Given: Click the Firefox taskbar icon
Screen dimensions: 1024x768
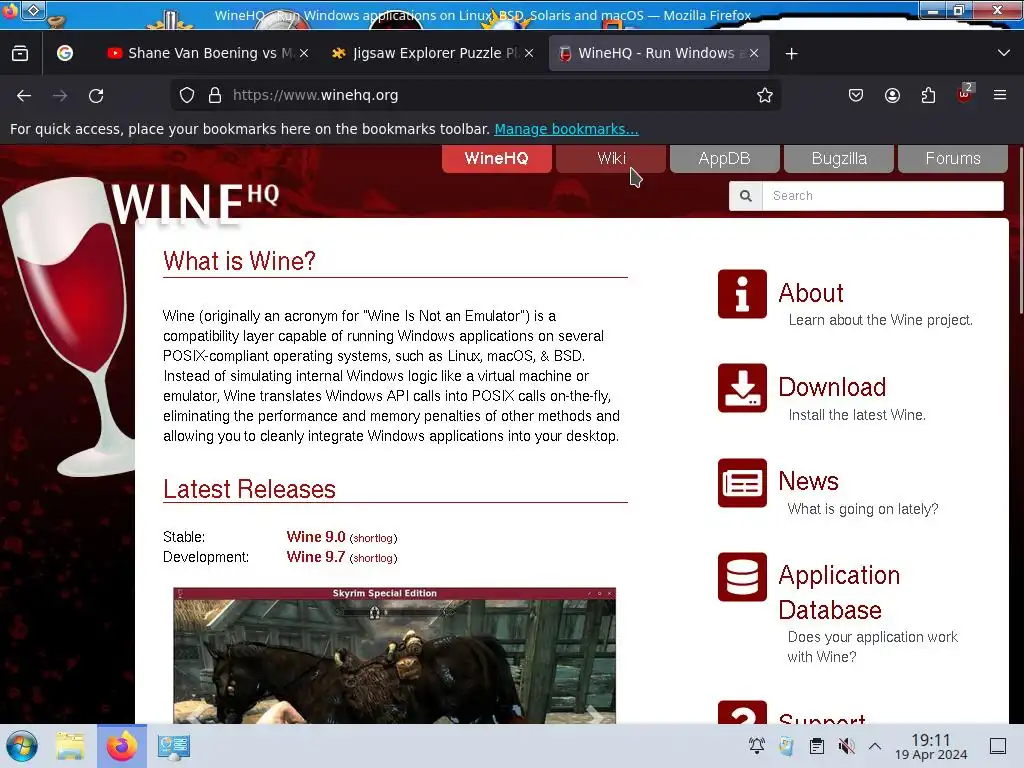Looking at the screenshot, I should click(x=122, y=746).
